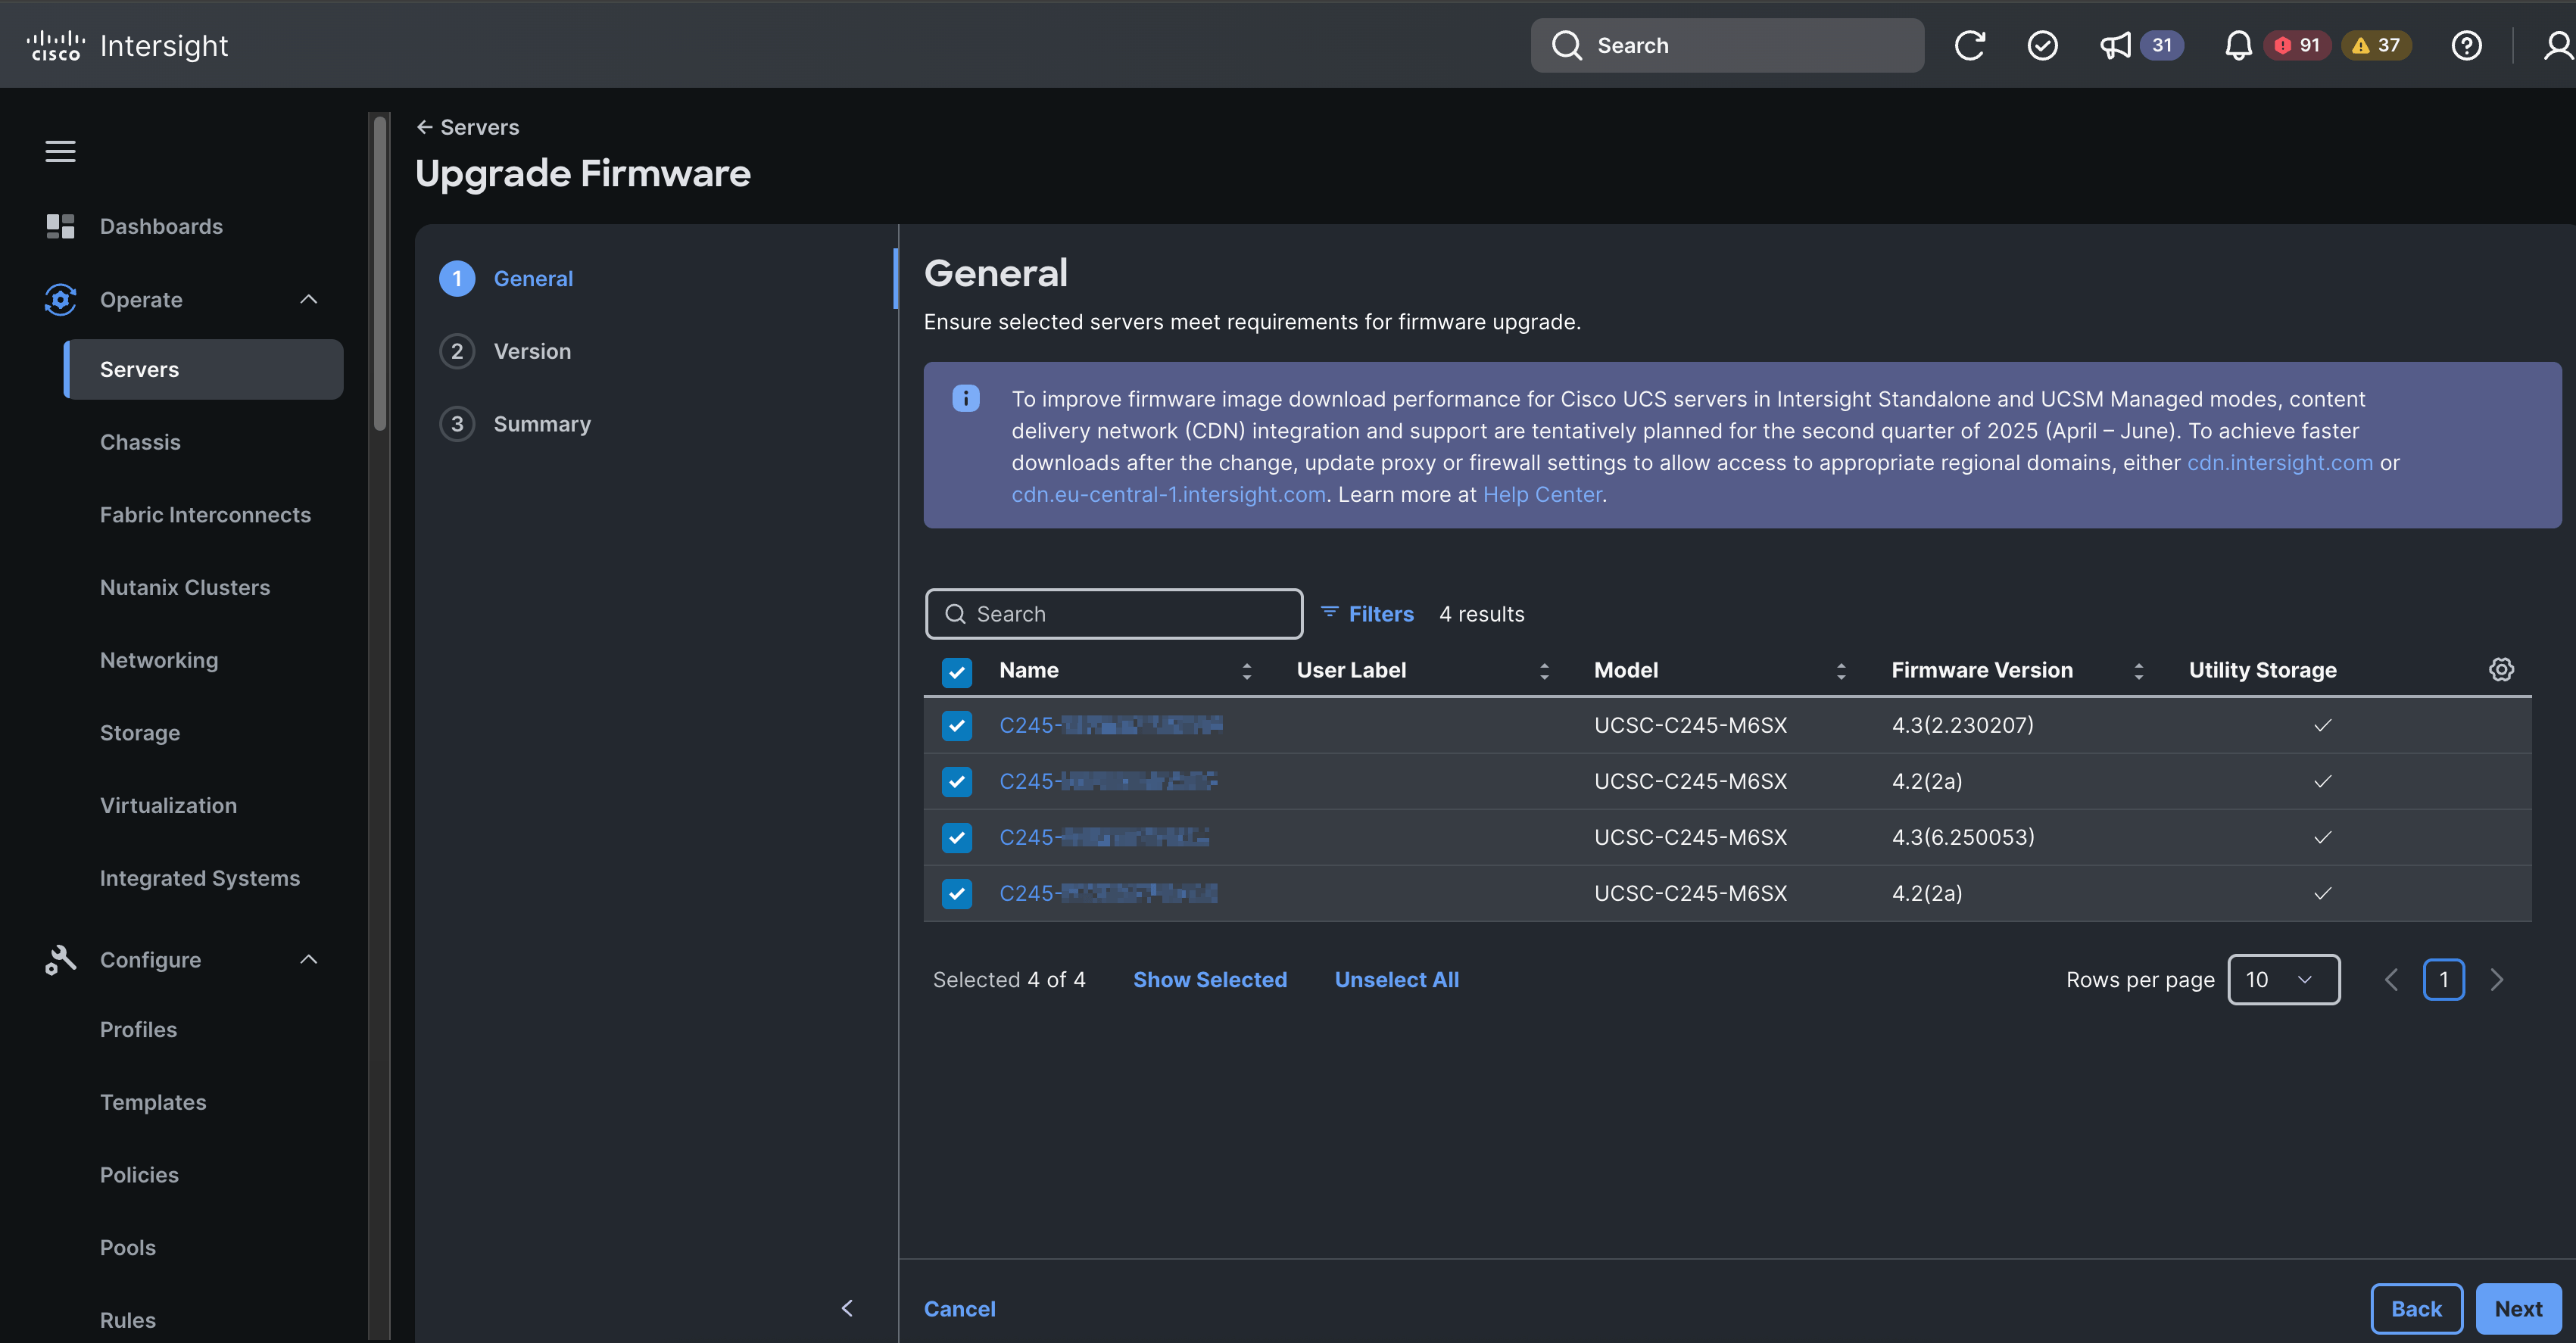2576x1343 pixels.
Task: Click the refresh icon in top bar
Action: coord(1969,45)
